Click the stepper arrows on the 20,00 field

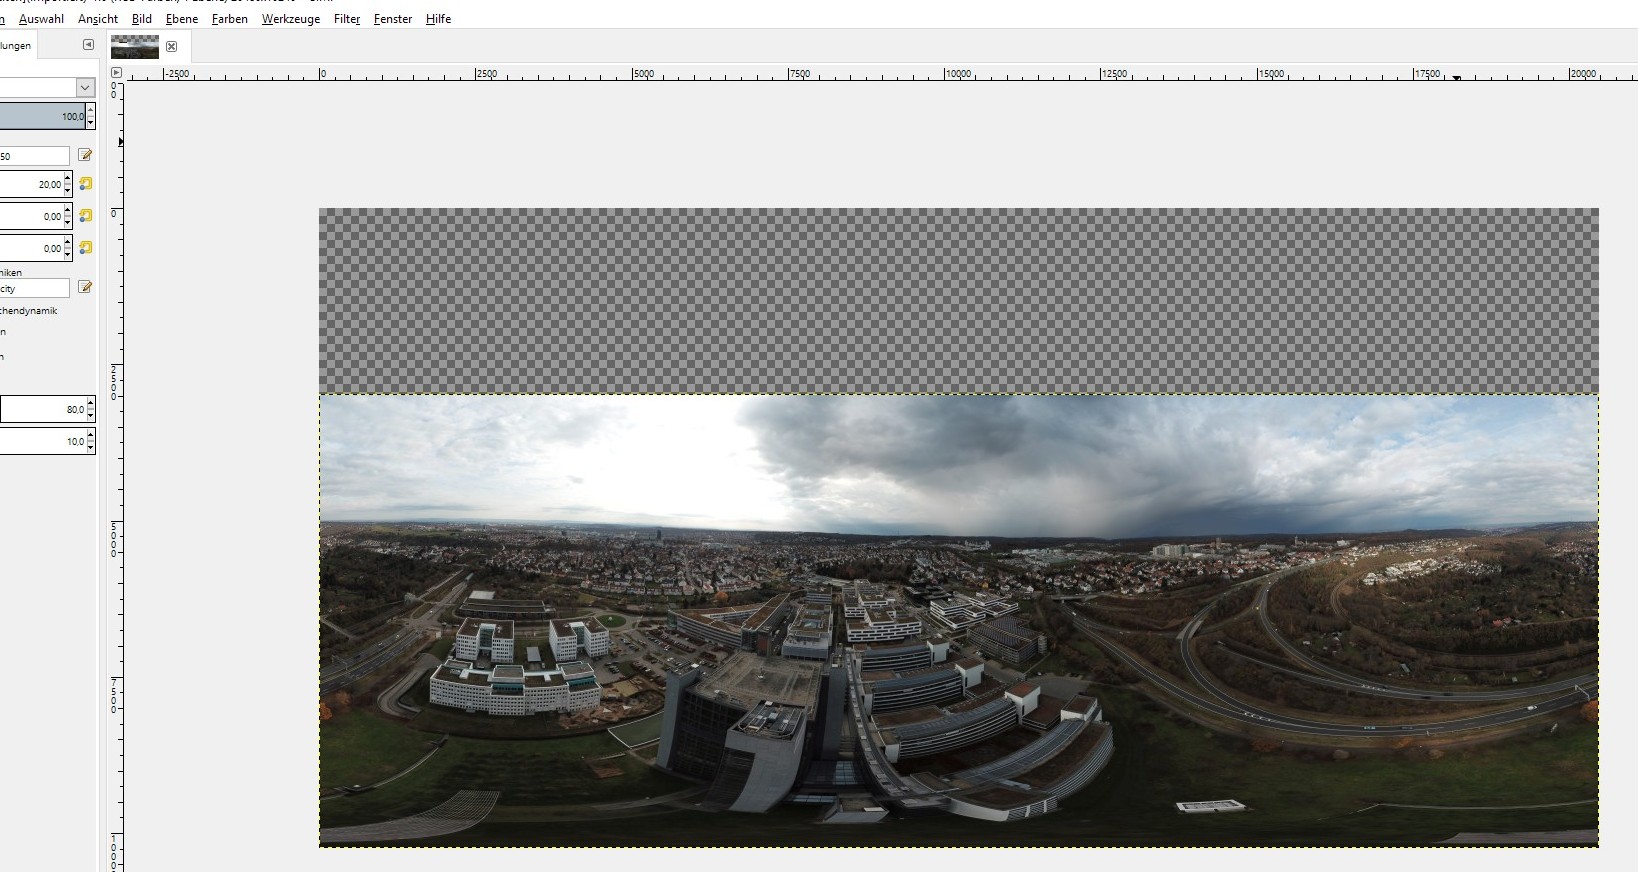pyautogui.click(x=68, y=184)
